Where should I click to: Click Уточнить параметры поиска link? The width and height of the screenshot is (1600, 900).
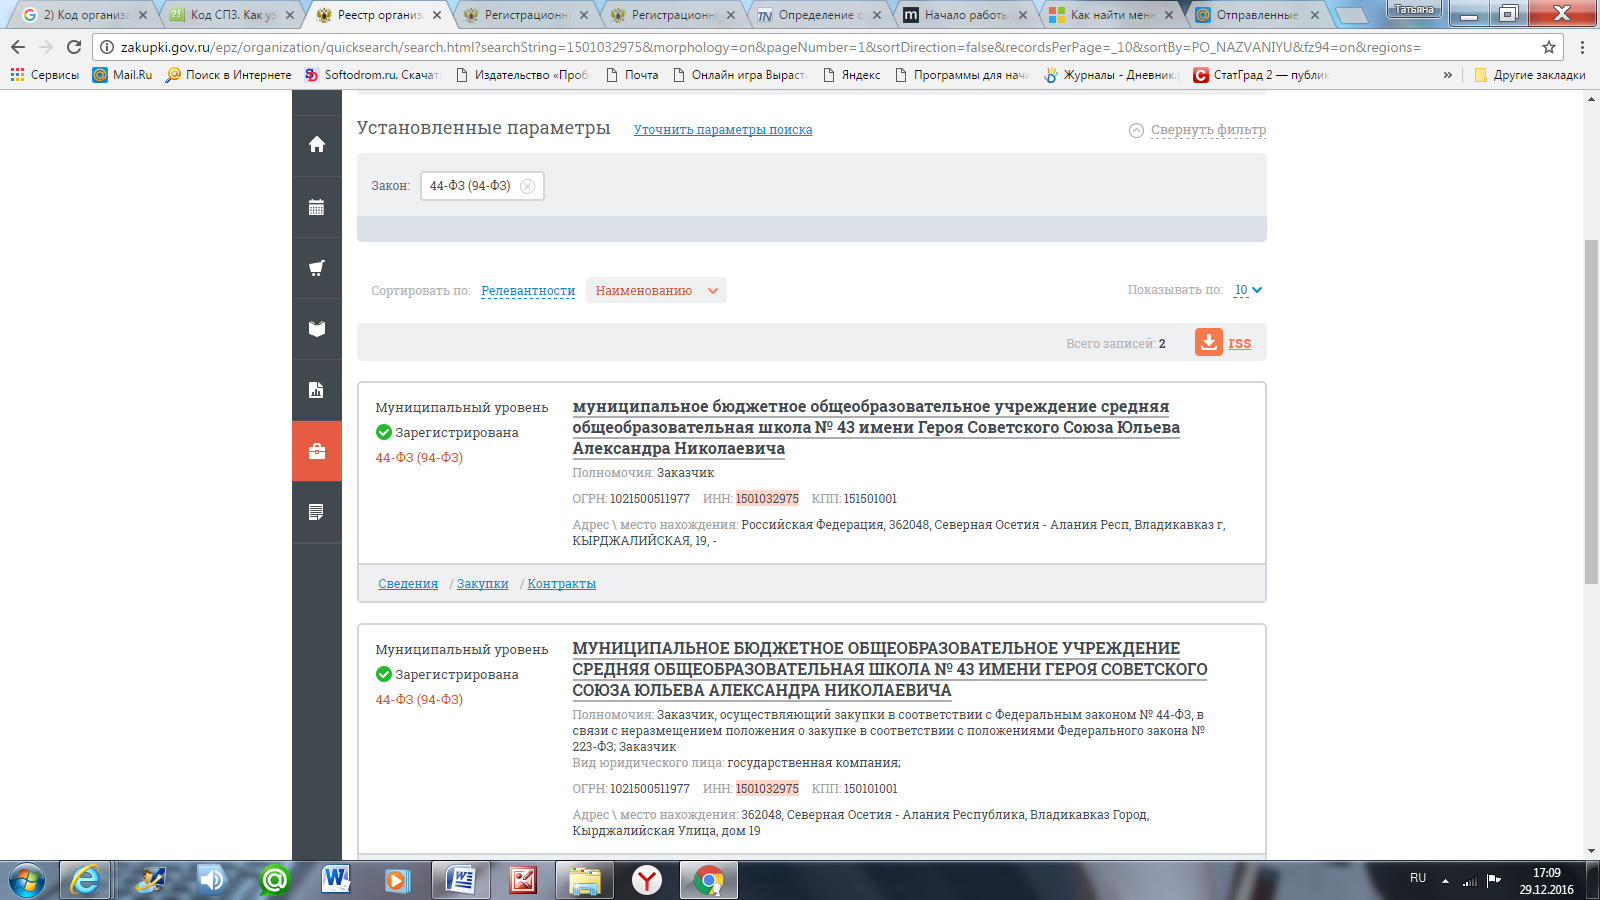point(722,130)
